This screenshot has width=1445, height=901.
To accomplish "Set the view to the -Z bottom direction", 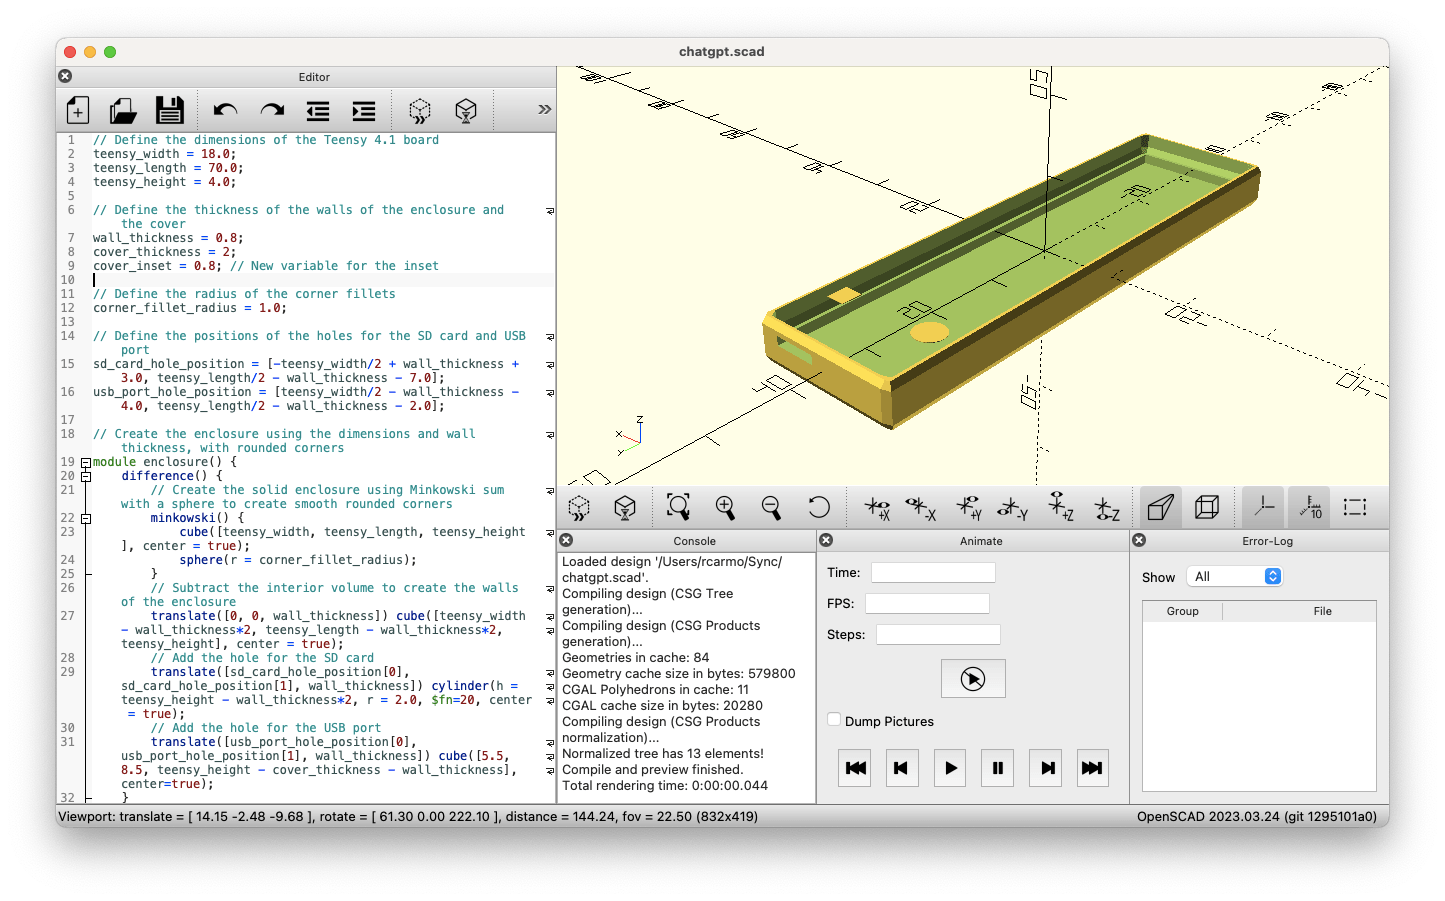I will coord(1107,508).
